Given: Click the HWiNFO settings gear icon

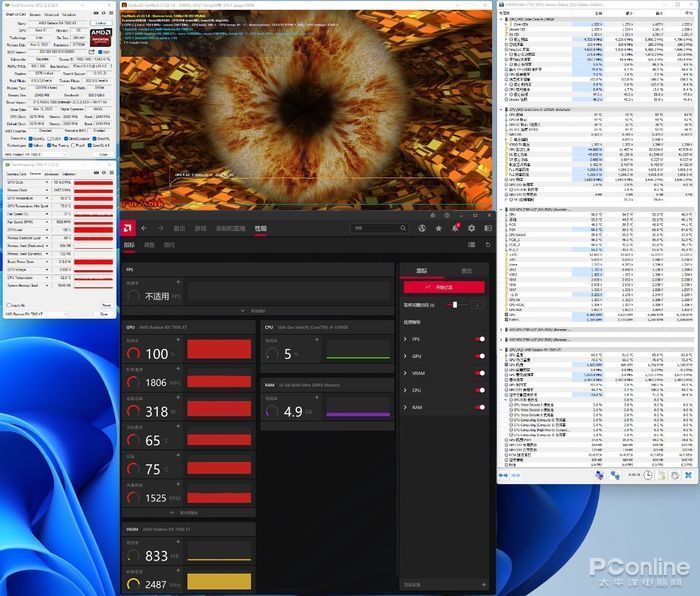Looking at the screenshot, I should tap(675, 475).
